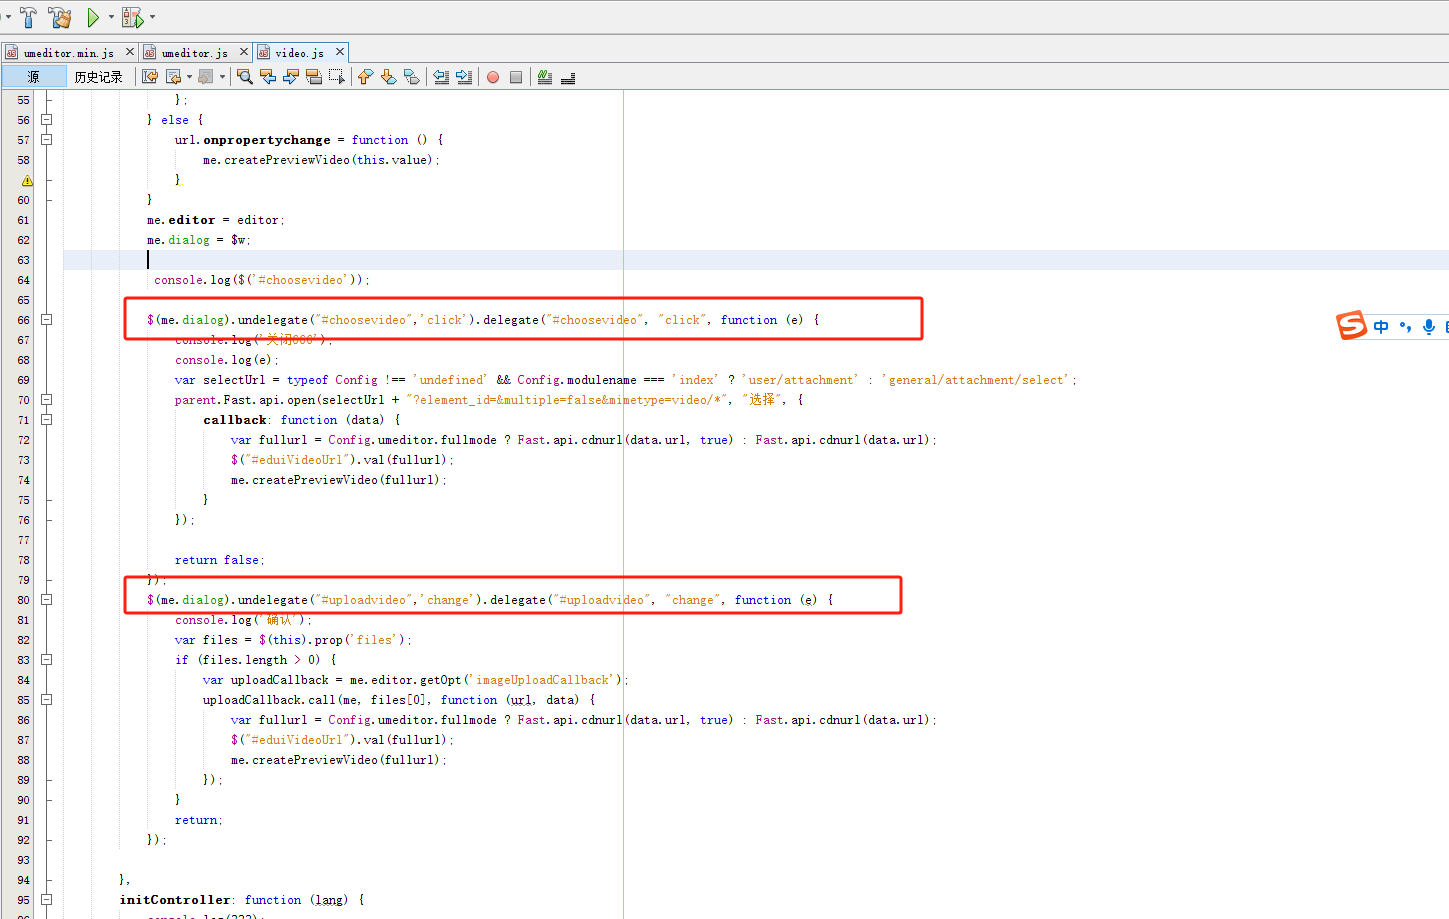Viewport: 1449px width, 919px height.
Task: Collapse the code fold on line 80
Action: point(46,600)
